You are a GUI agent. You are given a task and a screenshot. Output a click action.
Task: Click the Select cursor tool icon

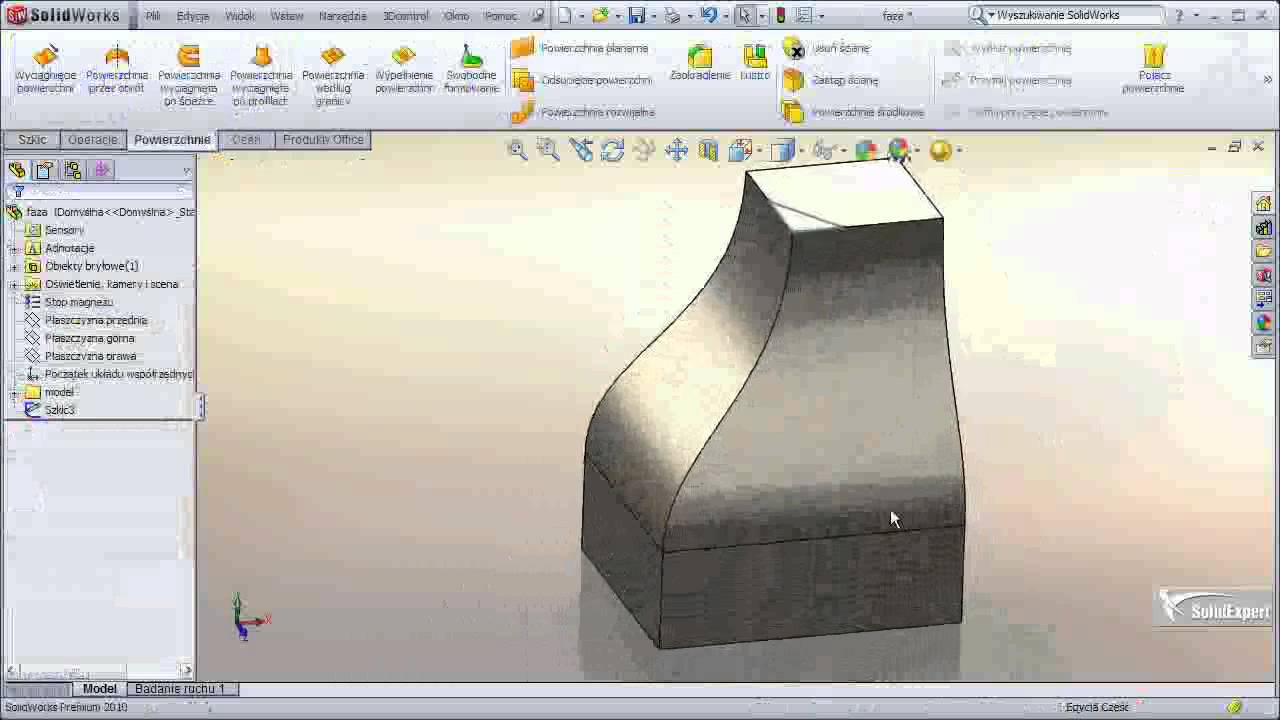coord(744,15)
